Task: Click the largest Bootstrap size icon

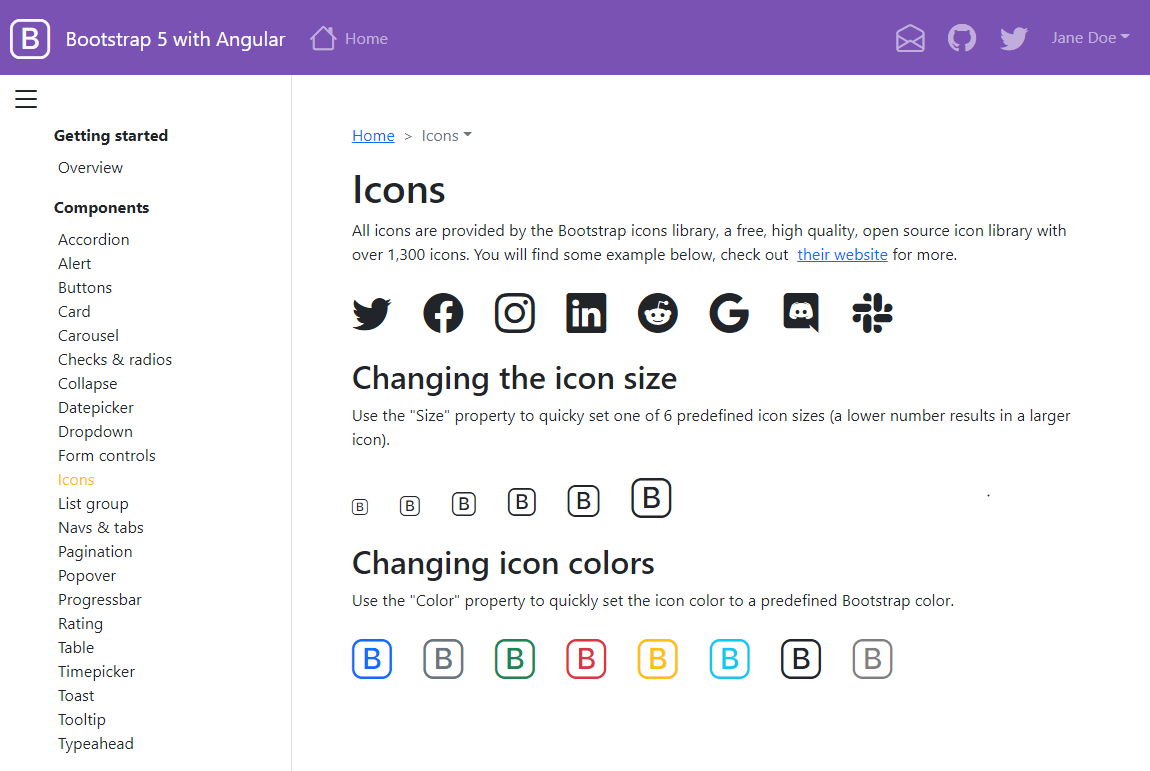Action: pyautogui.click(x=651, y=498)
